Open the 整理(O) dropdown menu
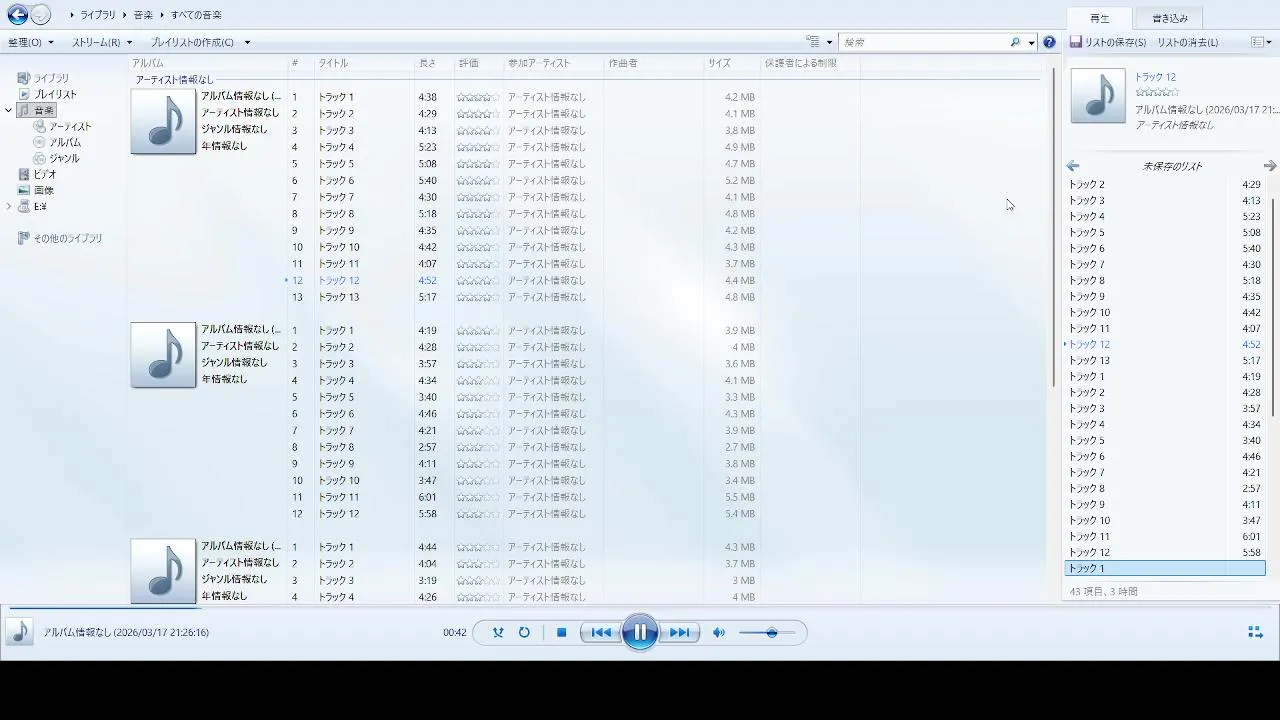1280x720 pixels. click(x=31, y=42)
